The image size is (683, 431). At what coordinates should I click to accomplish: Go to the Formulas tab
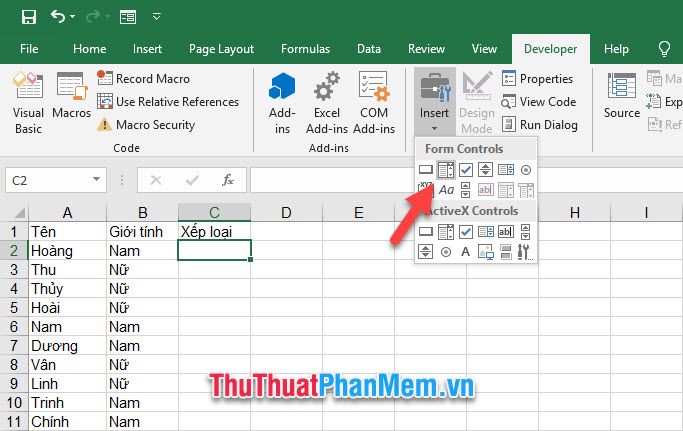tap(305, 49)
